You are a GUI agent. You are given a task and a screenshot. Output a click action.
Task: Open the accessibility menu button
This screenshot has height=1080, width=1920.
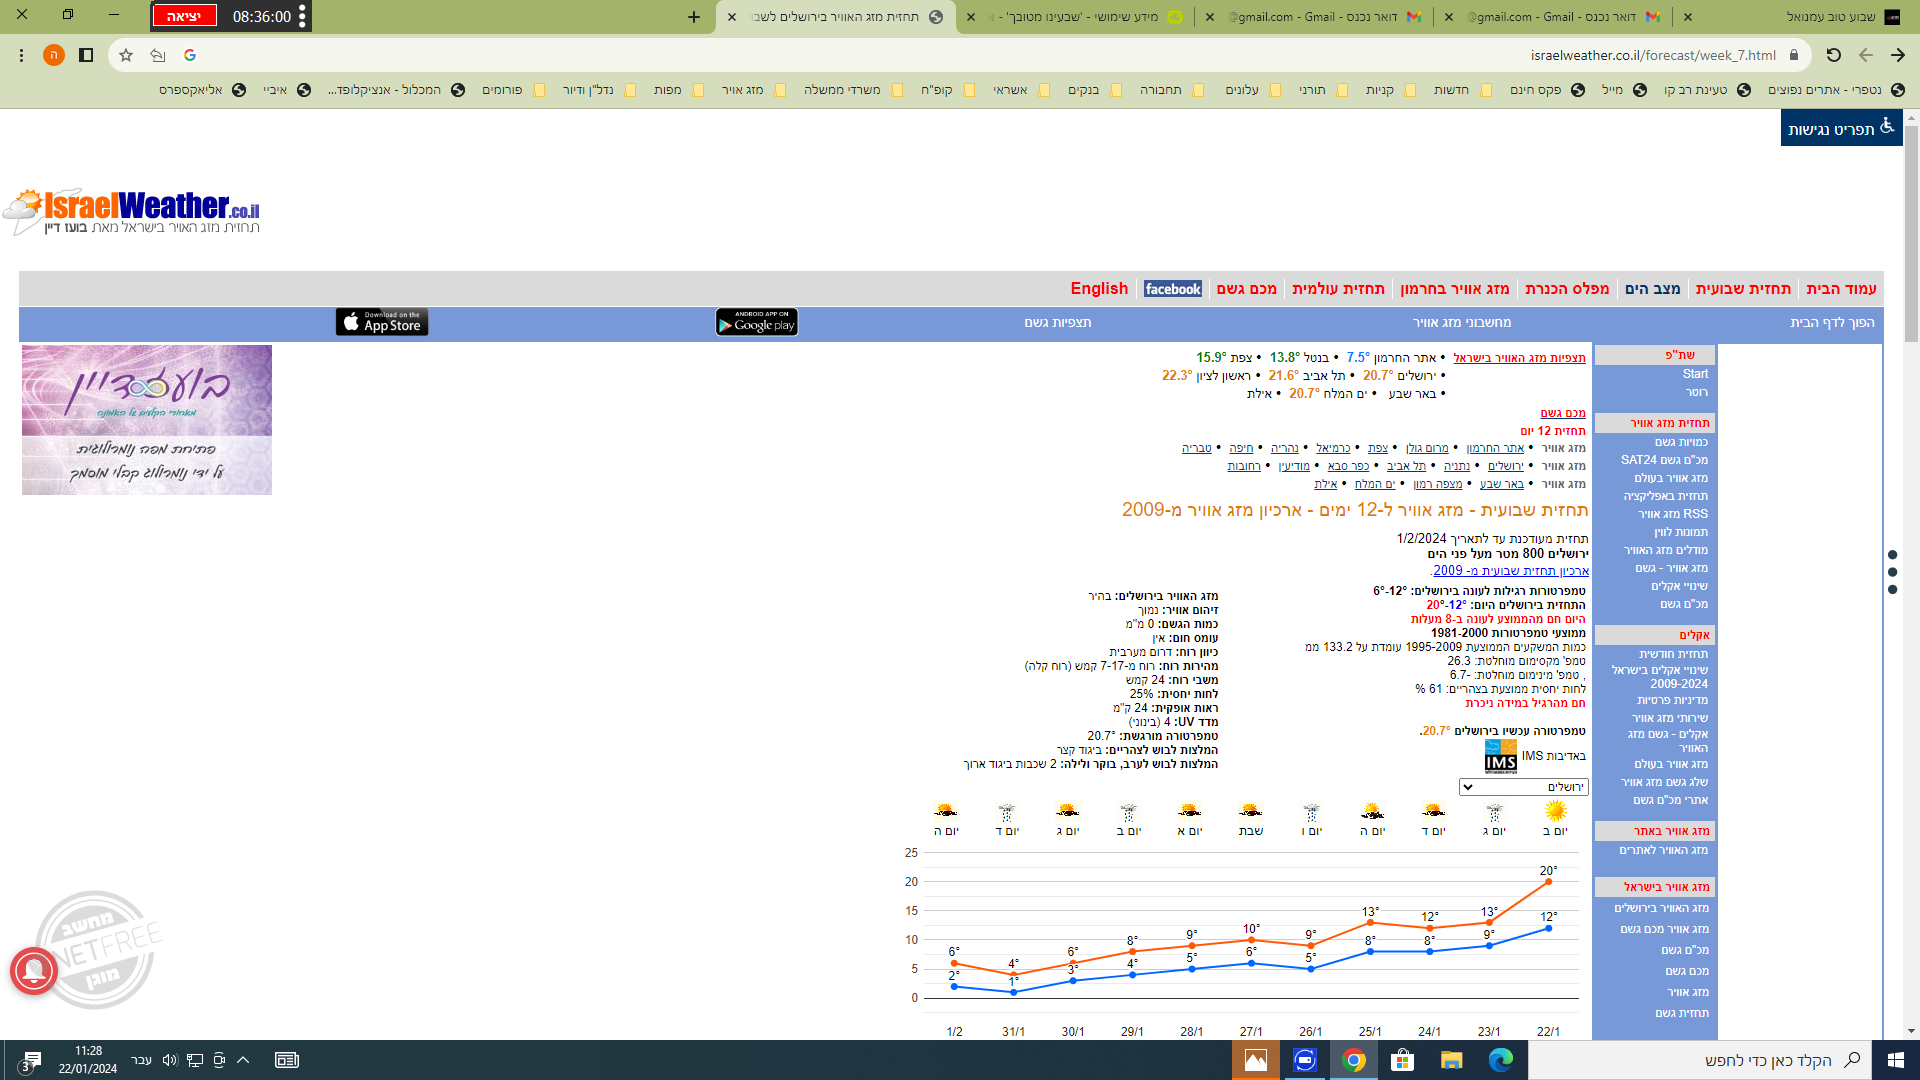pyautogui.click(x=1841, y=128)
